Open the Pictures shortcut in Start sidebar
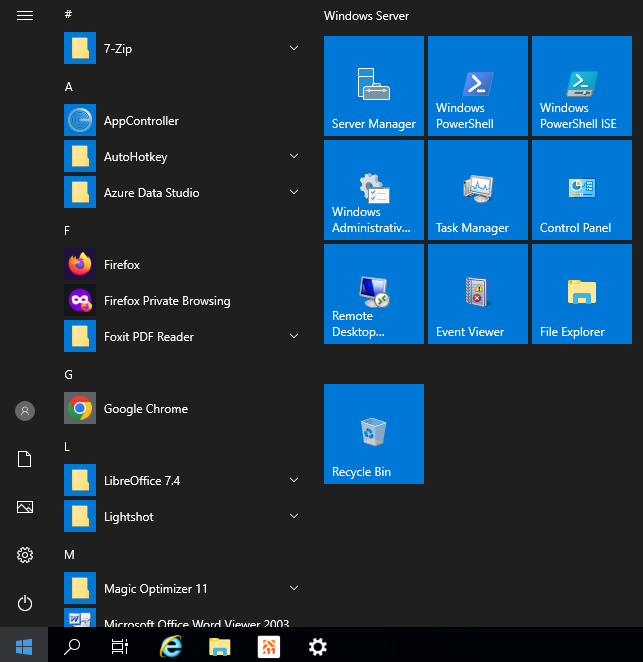Viewport: 643px width, 662px height. [x=25, y=507]
